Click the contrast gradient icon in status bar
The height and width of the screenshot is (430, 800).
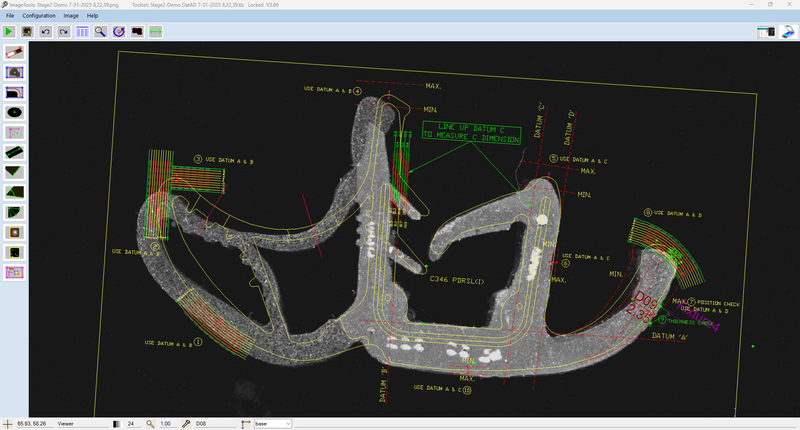coord(115,424)
